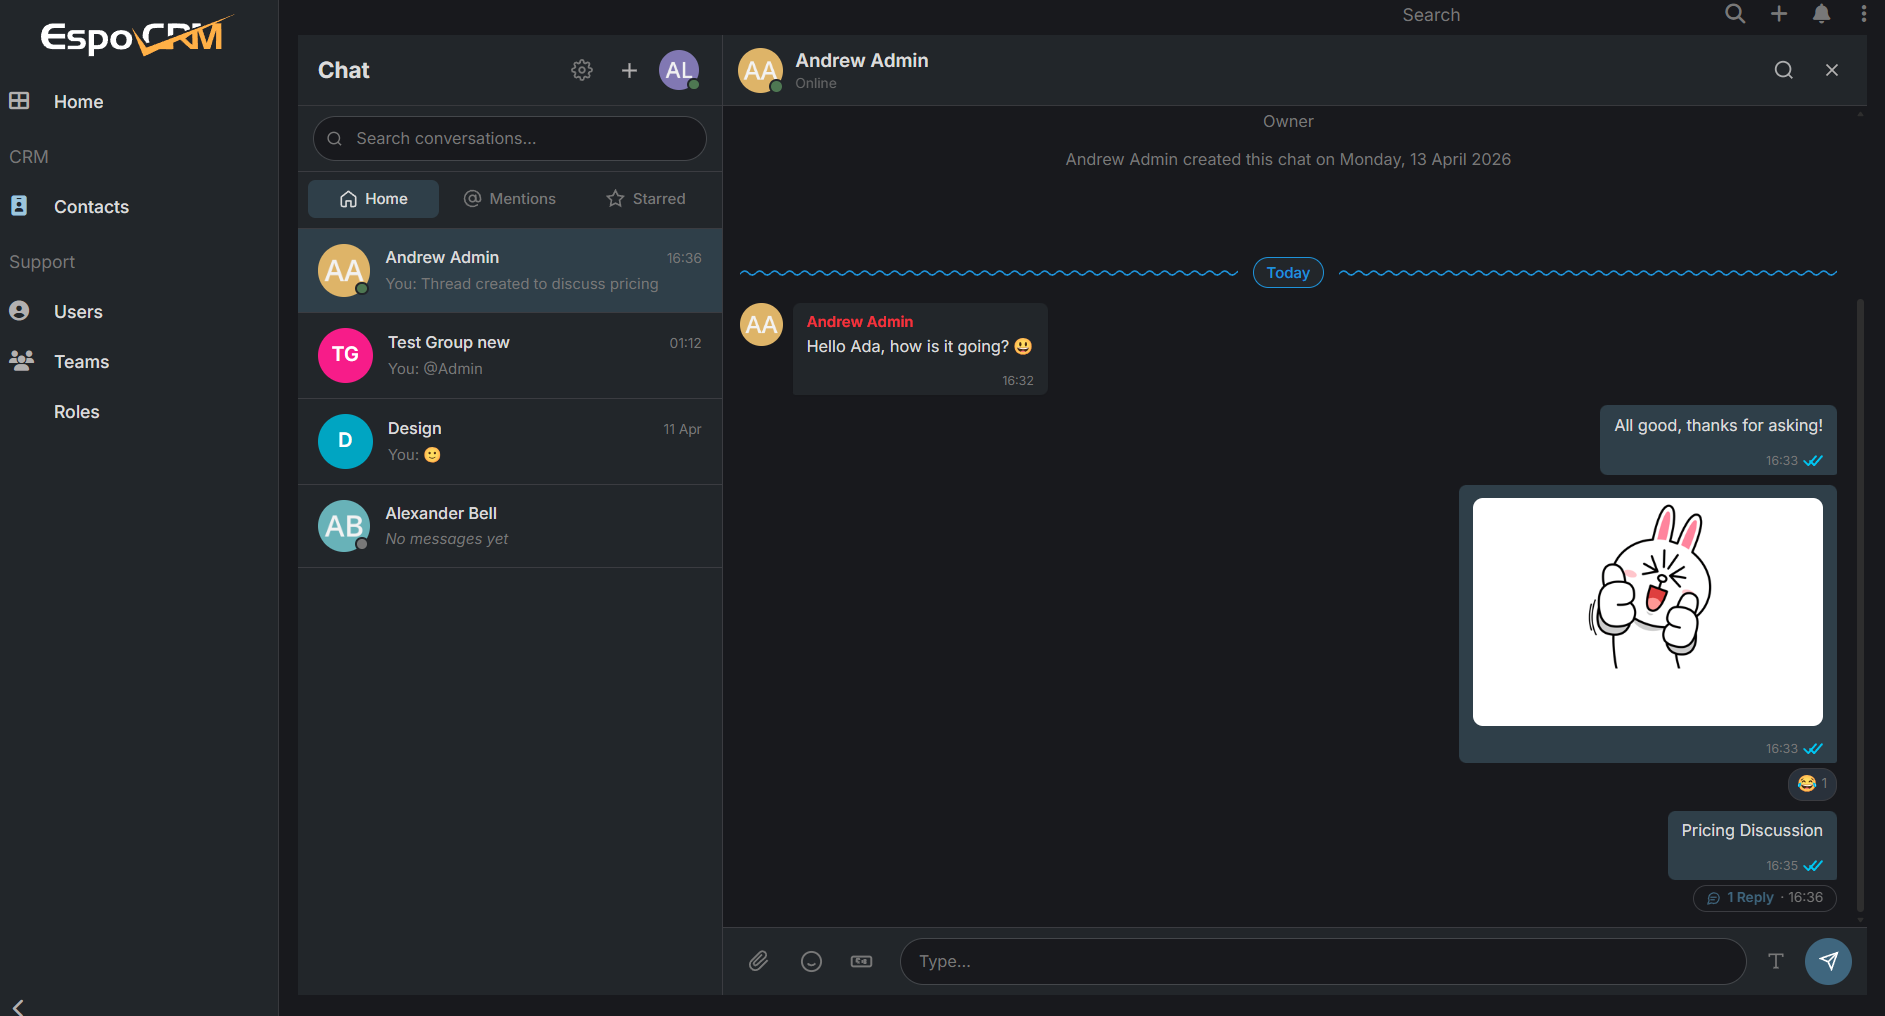Open the top-right three-dot menu
This screenshot has height=1016, width=1885.
1863,14
